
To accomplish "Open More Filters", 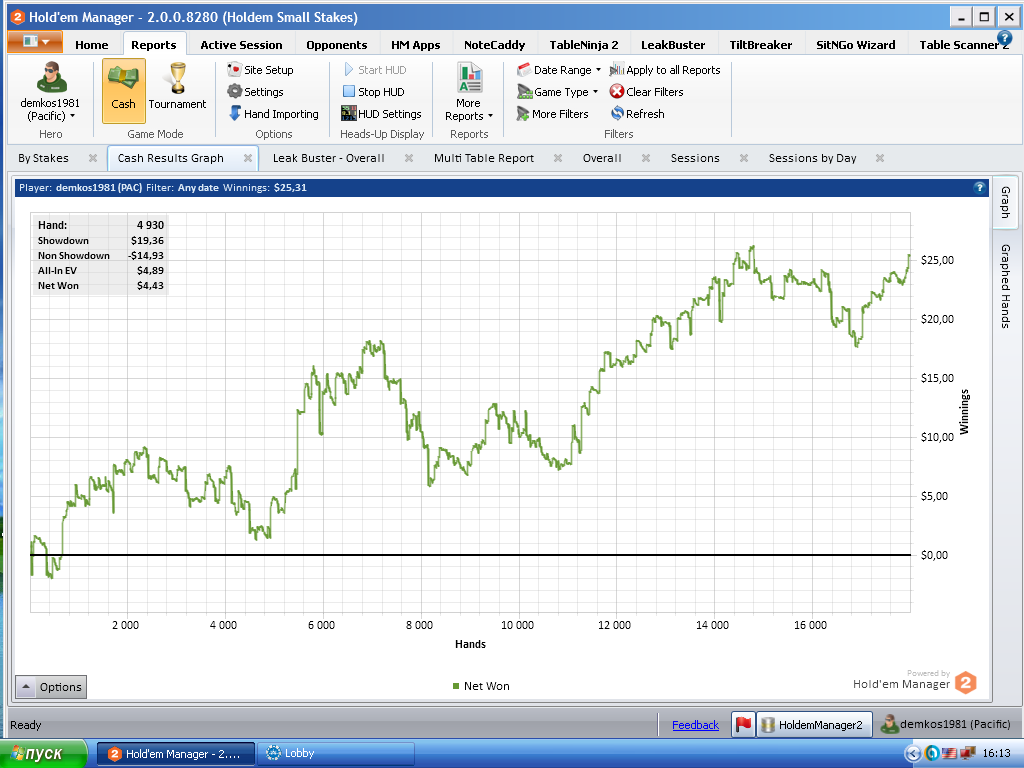I will point(552,114).
